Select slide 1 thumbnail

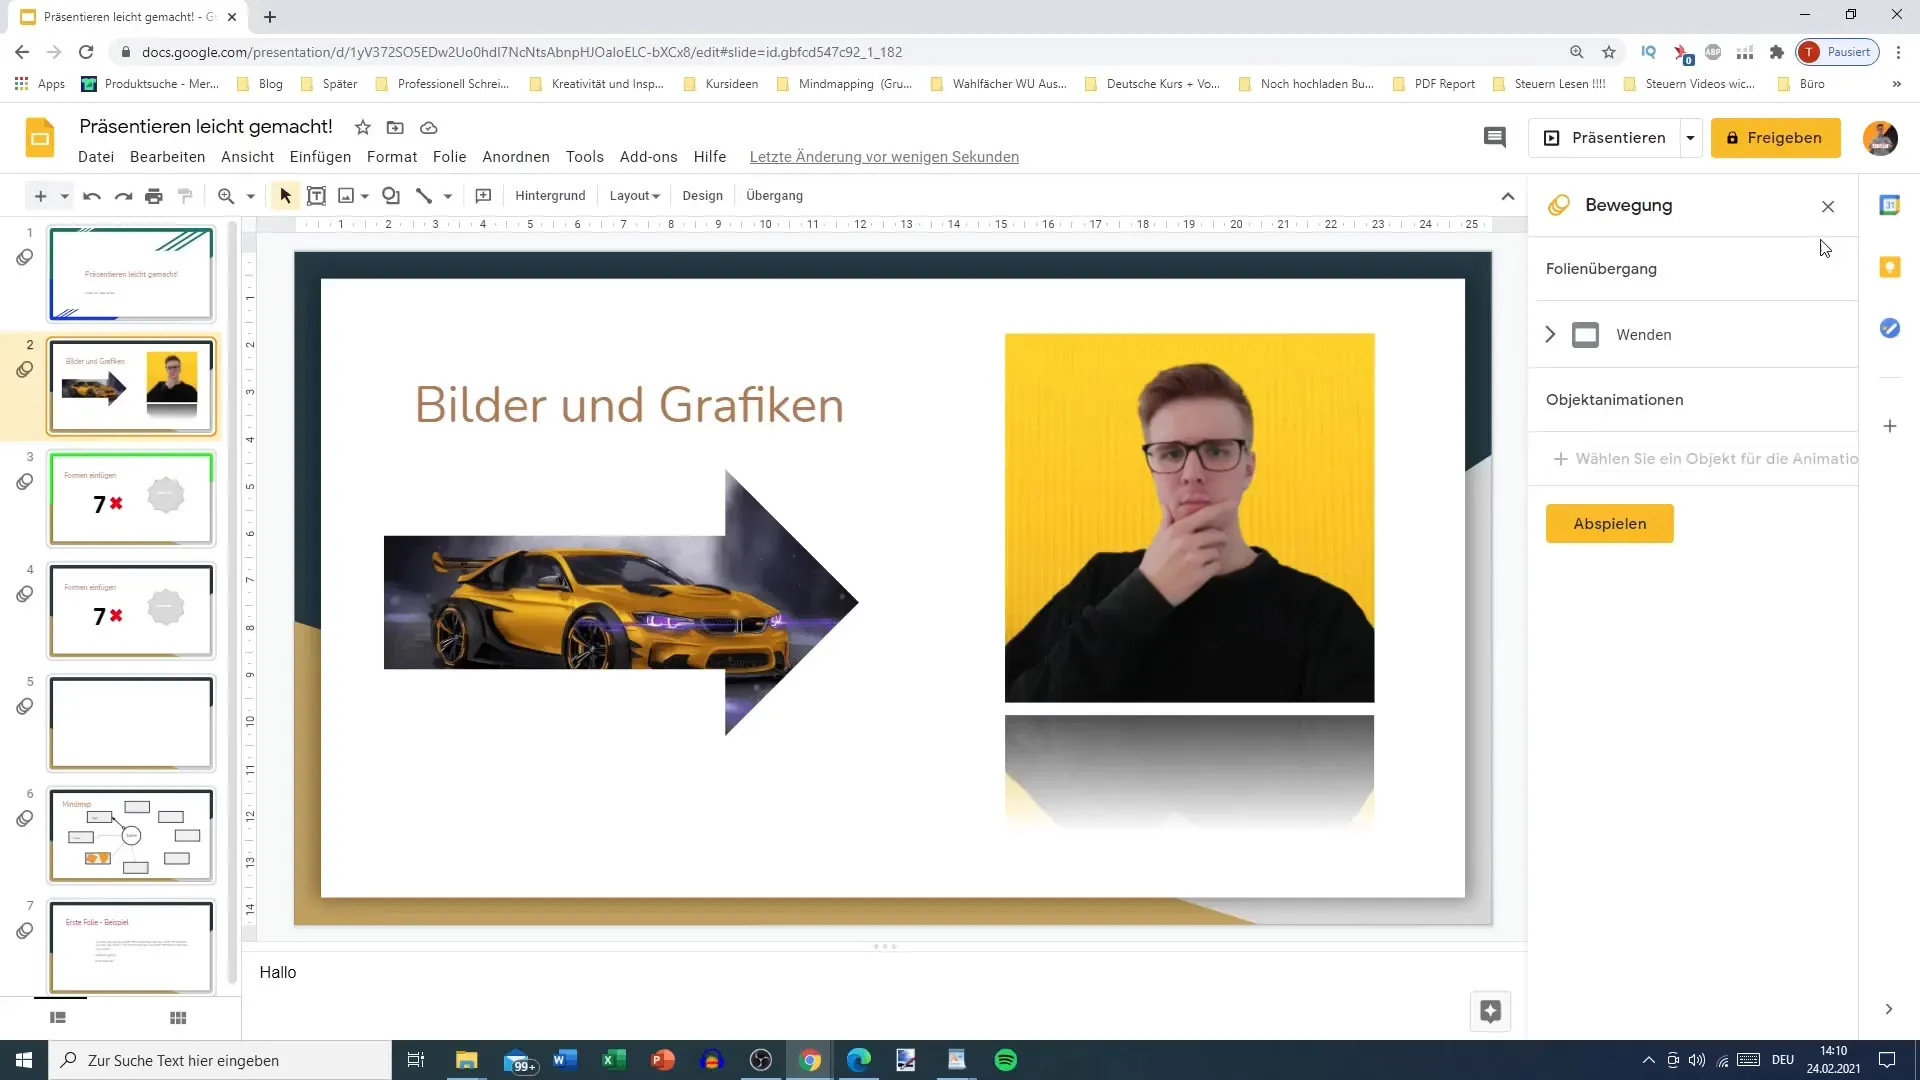click(131, 274)
